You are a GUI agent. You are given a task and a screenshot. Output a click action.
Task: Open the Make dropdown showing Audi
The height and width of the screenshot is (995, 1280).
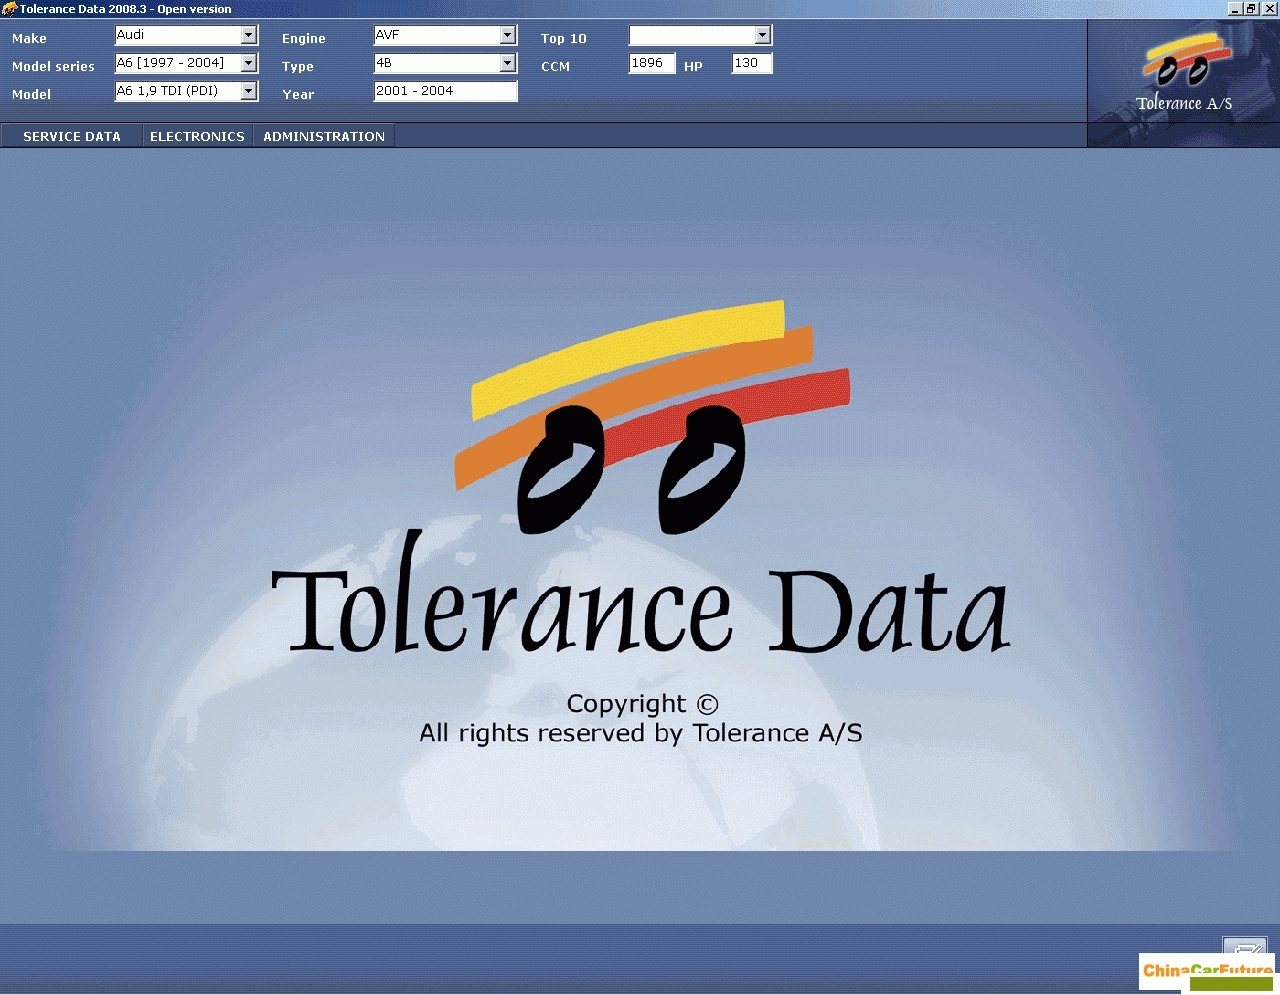pyautogui.click(x=186, y=35)
